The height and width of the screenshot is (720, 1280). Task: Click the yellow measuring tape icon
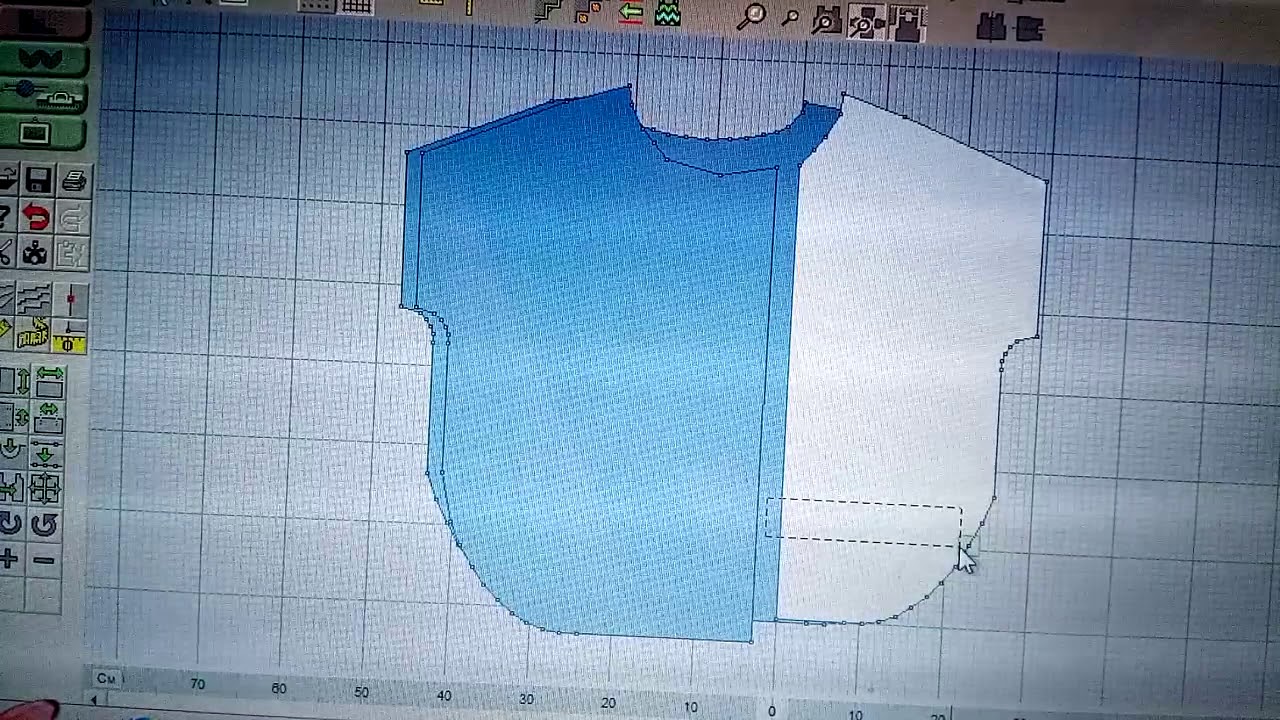[x=33, y=332]
